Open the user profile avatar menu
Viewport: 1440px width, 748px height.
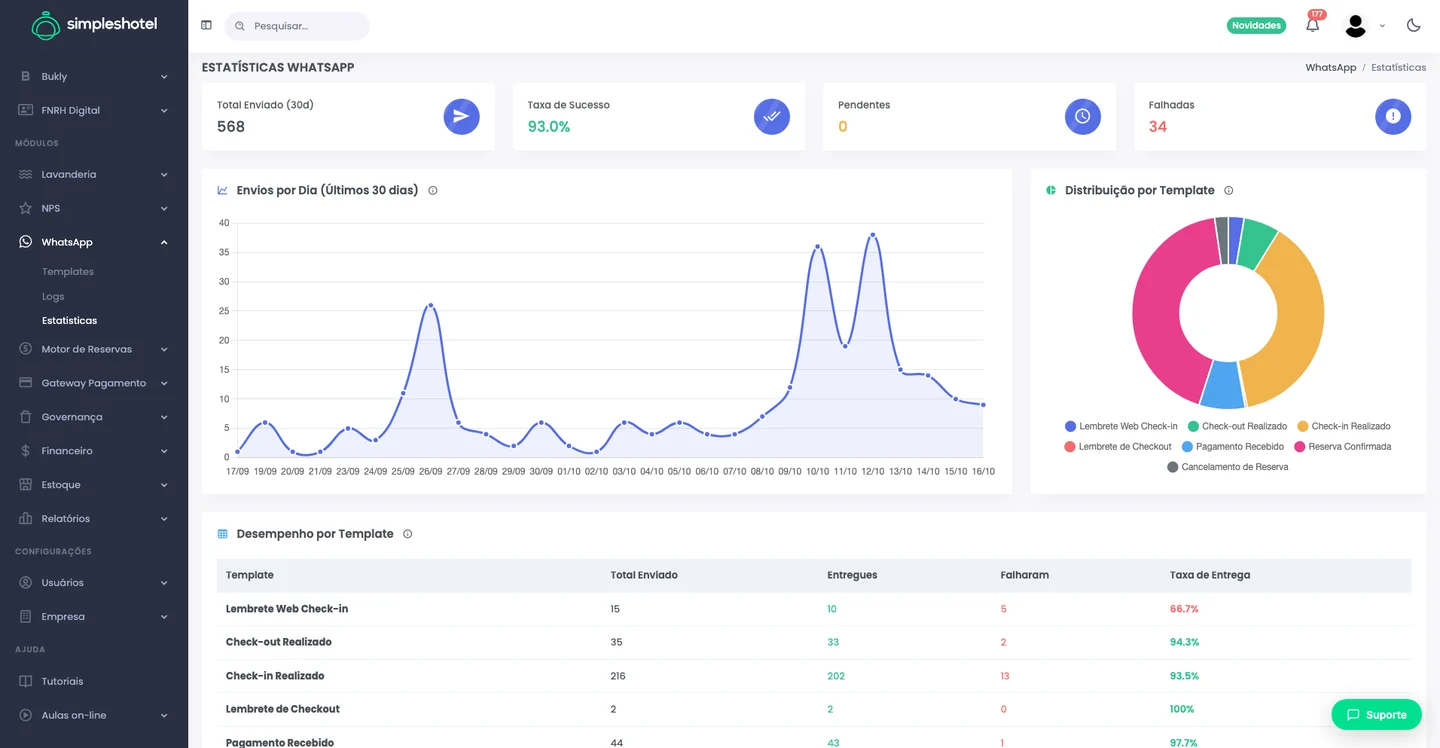[1355, 26]
